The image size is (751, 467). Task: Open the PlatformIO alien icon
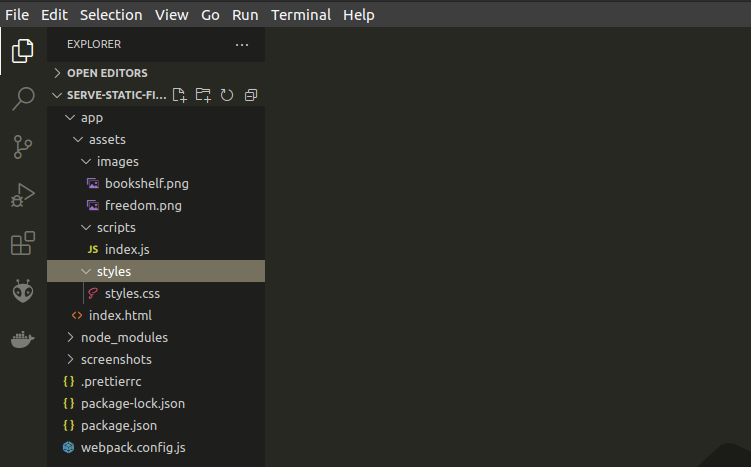[23, 291]
